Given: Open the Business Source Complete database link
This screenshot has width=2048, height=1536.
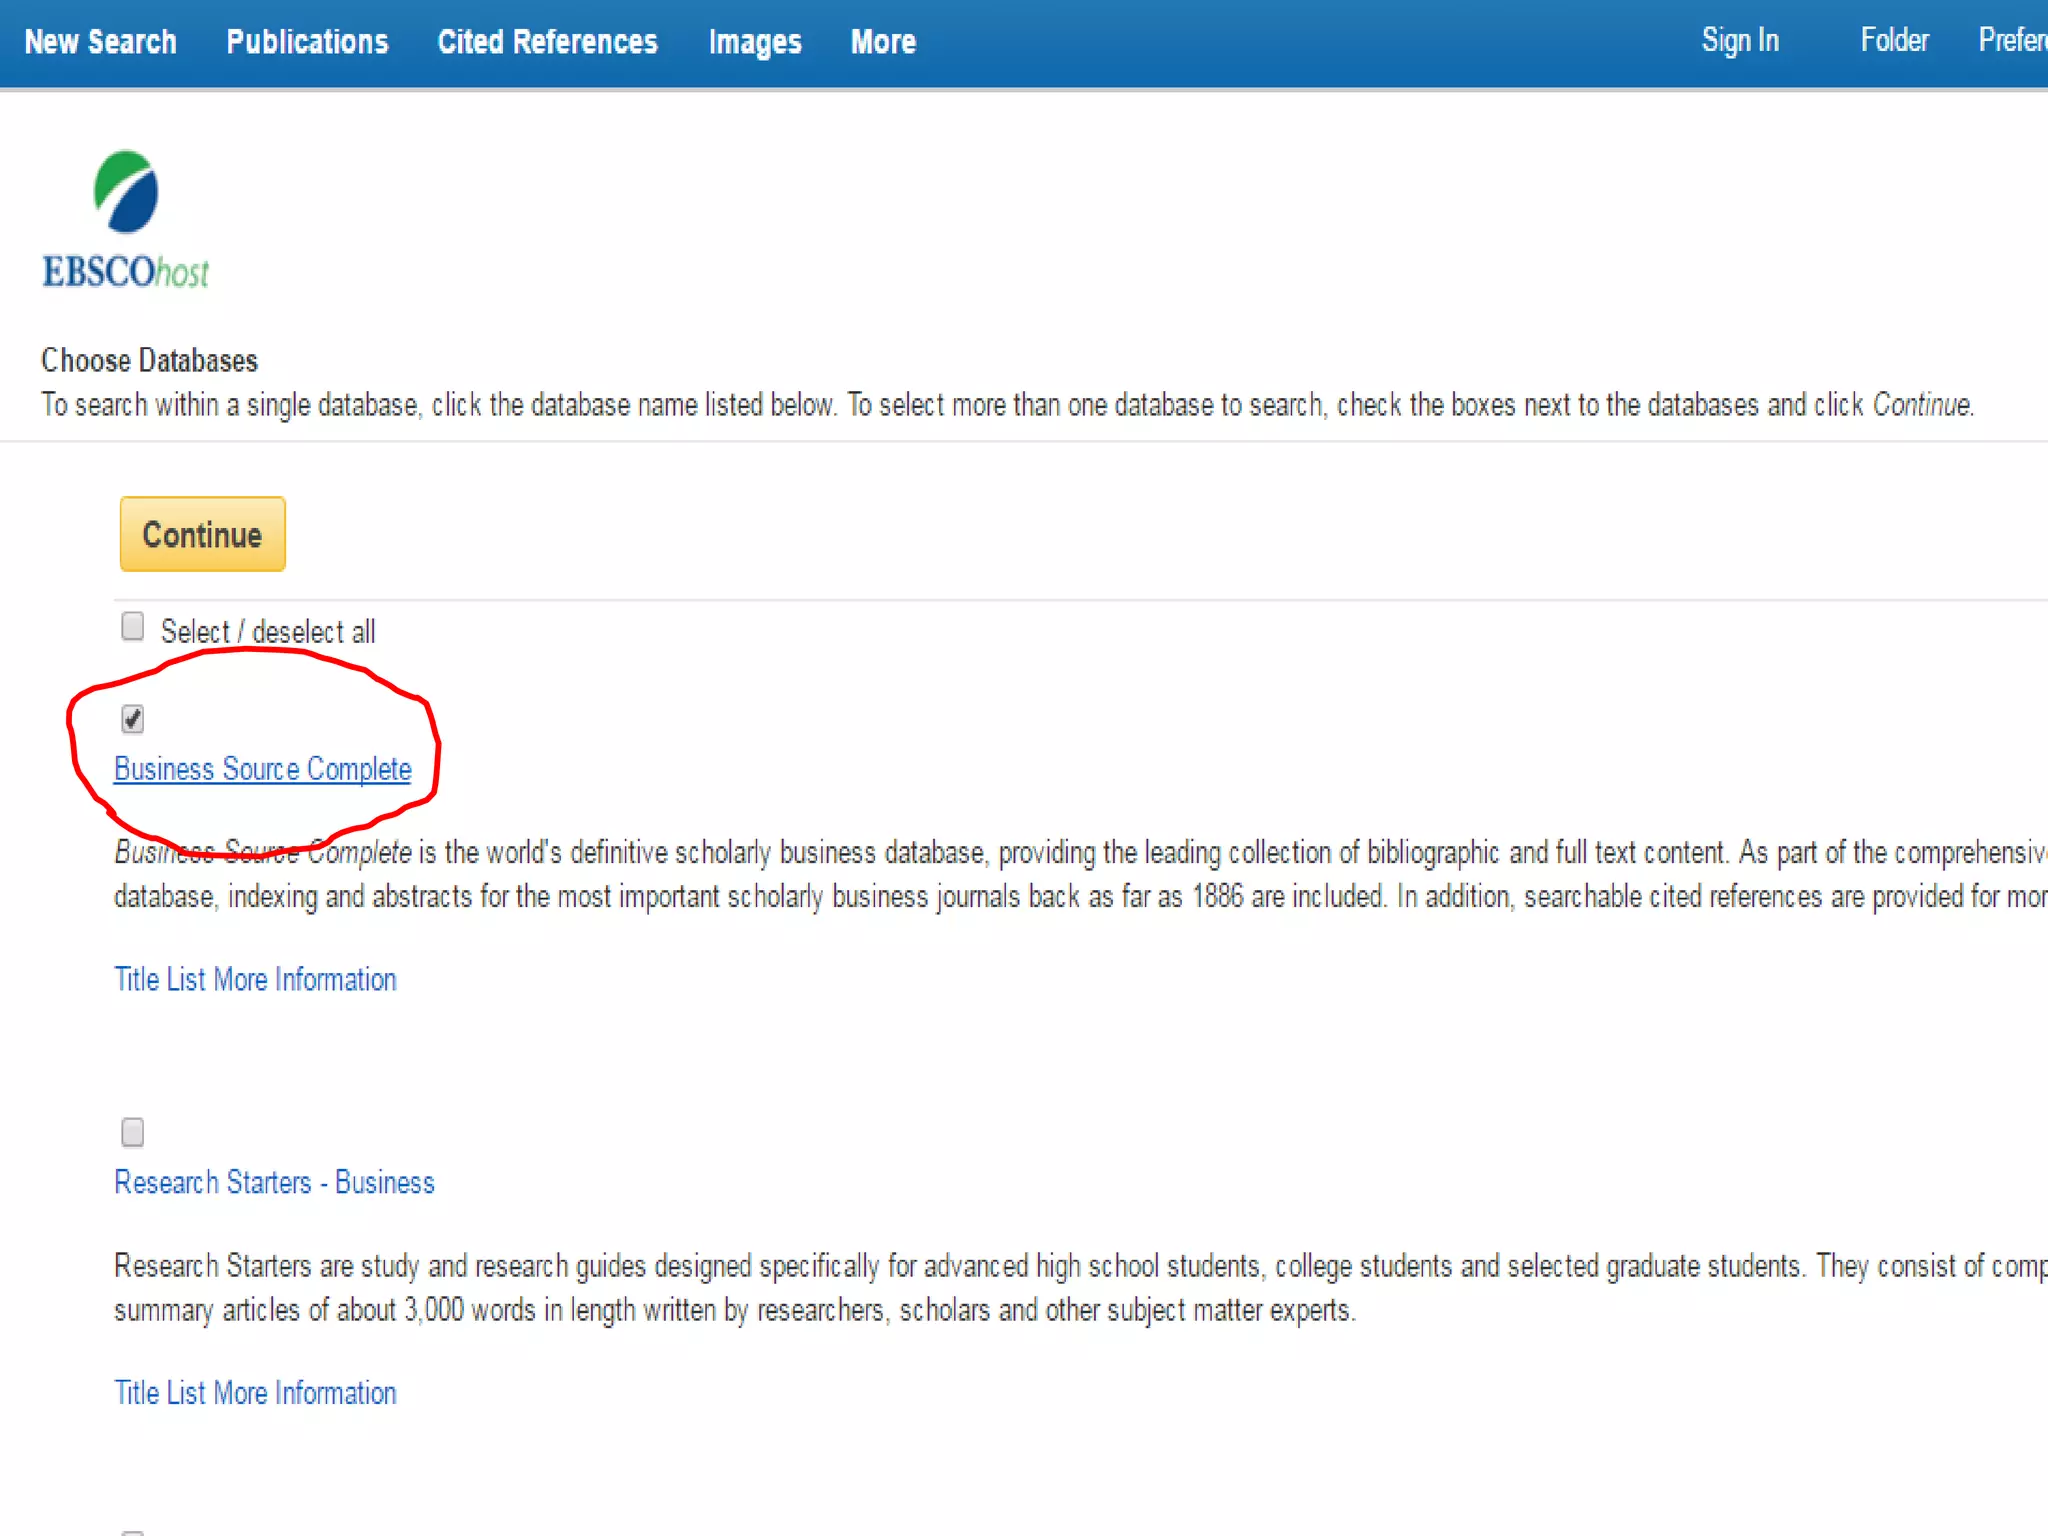Looking at the screenshot, I should [x=262, y=769].
